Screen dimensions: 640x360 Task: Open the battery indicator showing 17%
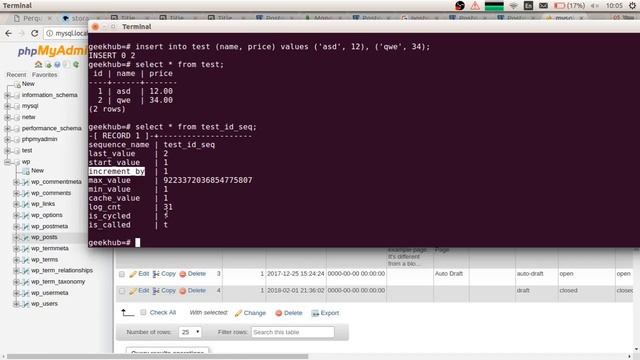569,6
